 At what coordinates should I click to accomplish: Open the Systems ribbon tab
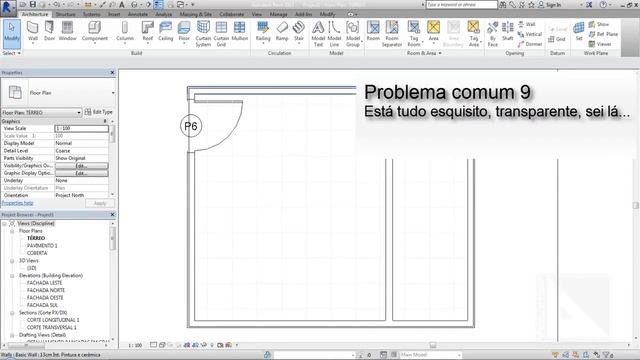coord(91,14)
